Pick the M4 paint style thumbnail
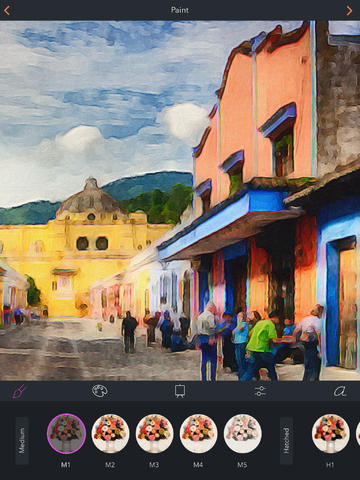The width and height of the screenshot is (360, 480). (198, 433)
